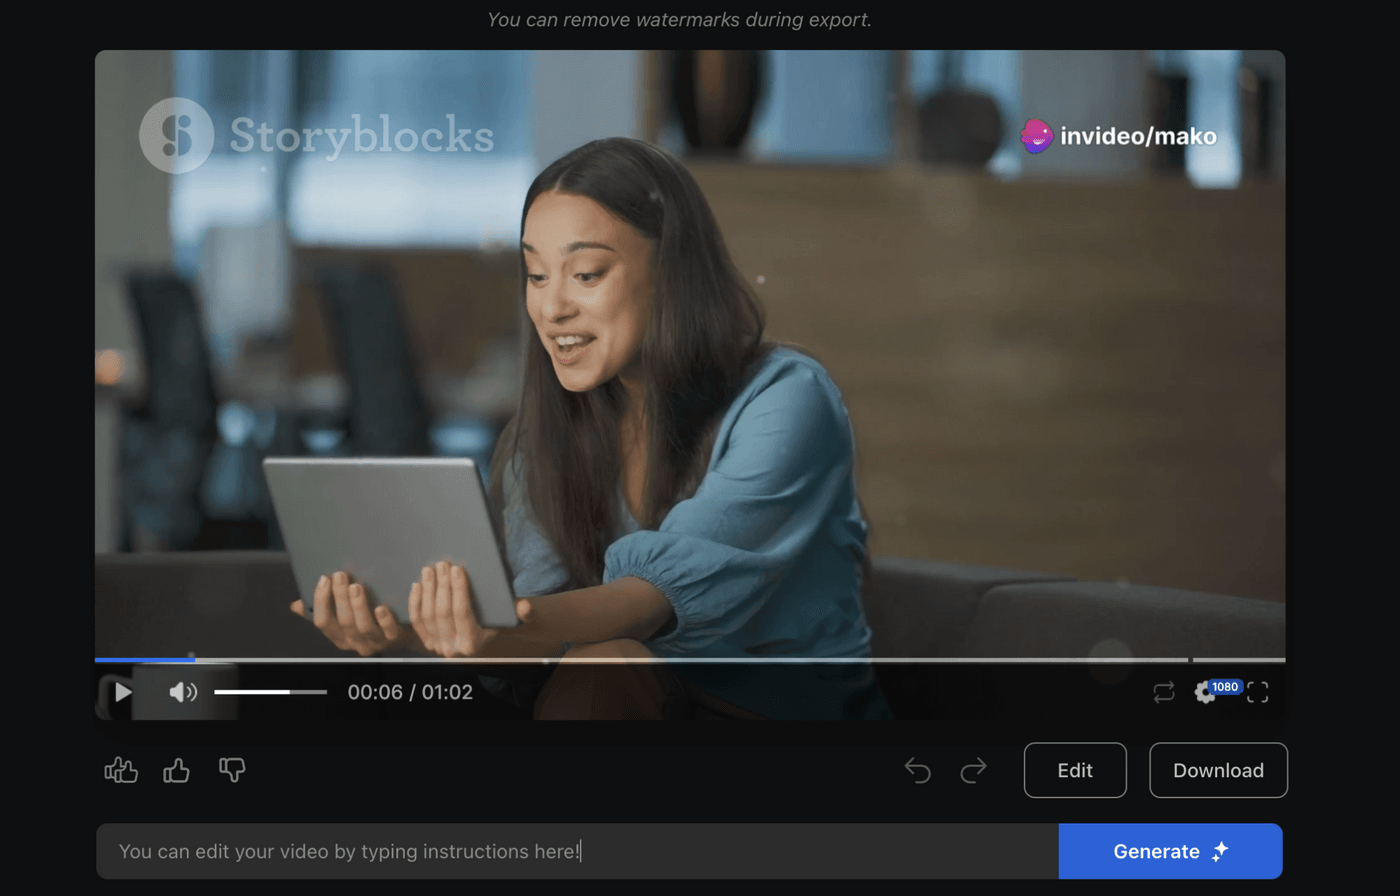This screenshot has height=896, width=1400.
Task: Click the play button on the video player
Action: coord(121,691)
